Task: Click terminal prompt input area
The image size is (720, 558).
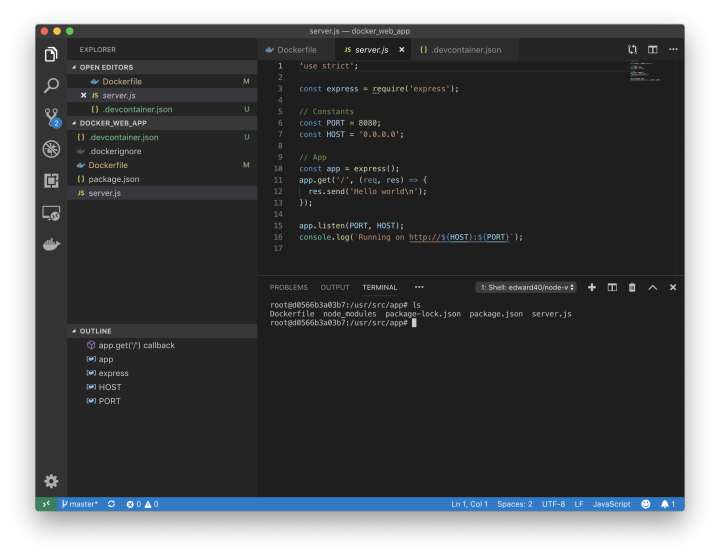Action: pyautogui.click(x=414, y=323)
